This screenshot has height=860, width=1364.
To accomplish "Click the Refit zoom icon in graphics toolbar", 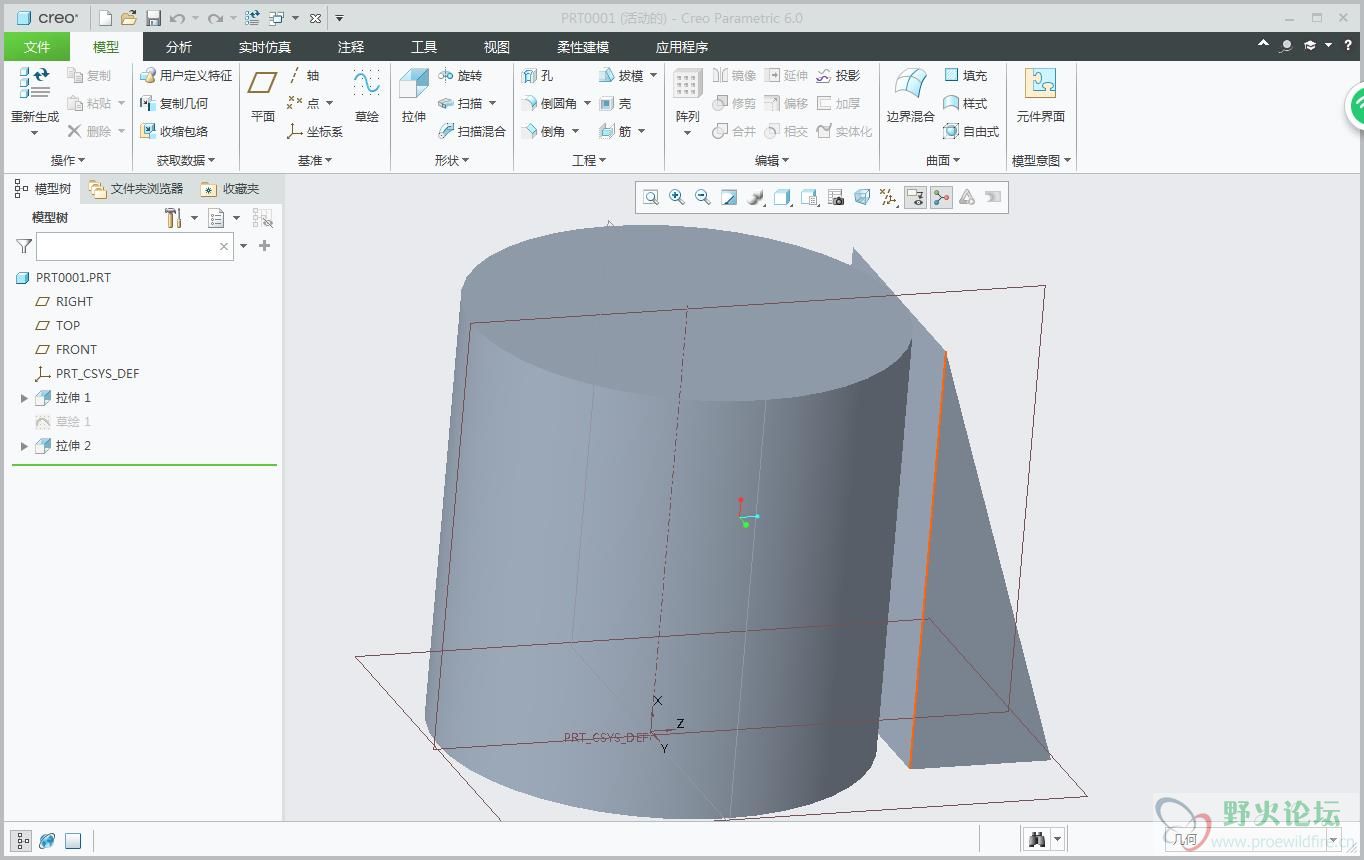I will 651,198.
